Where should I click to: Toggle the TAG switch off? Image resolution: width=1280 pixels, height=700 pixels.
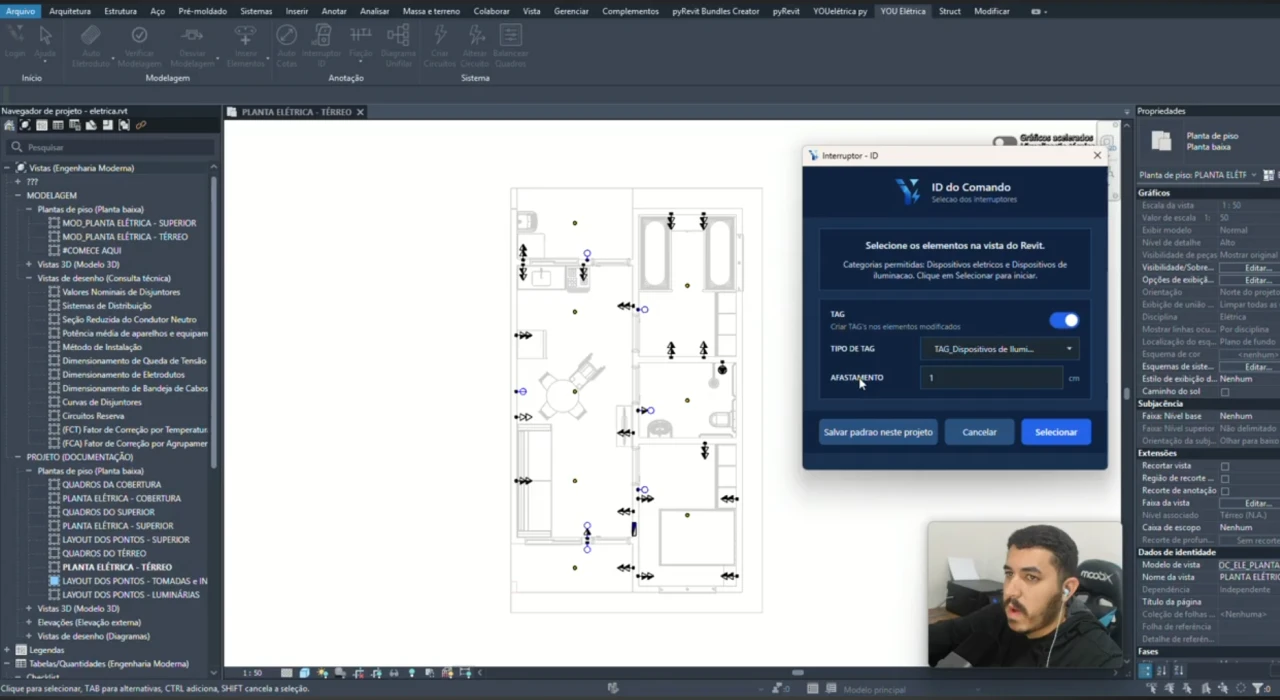click(1064, 320)
